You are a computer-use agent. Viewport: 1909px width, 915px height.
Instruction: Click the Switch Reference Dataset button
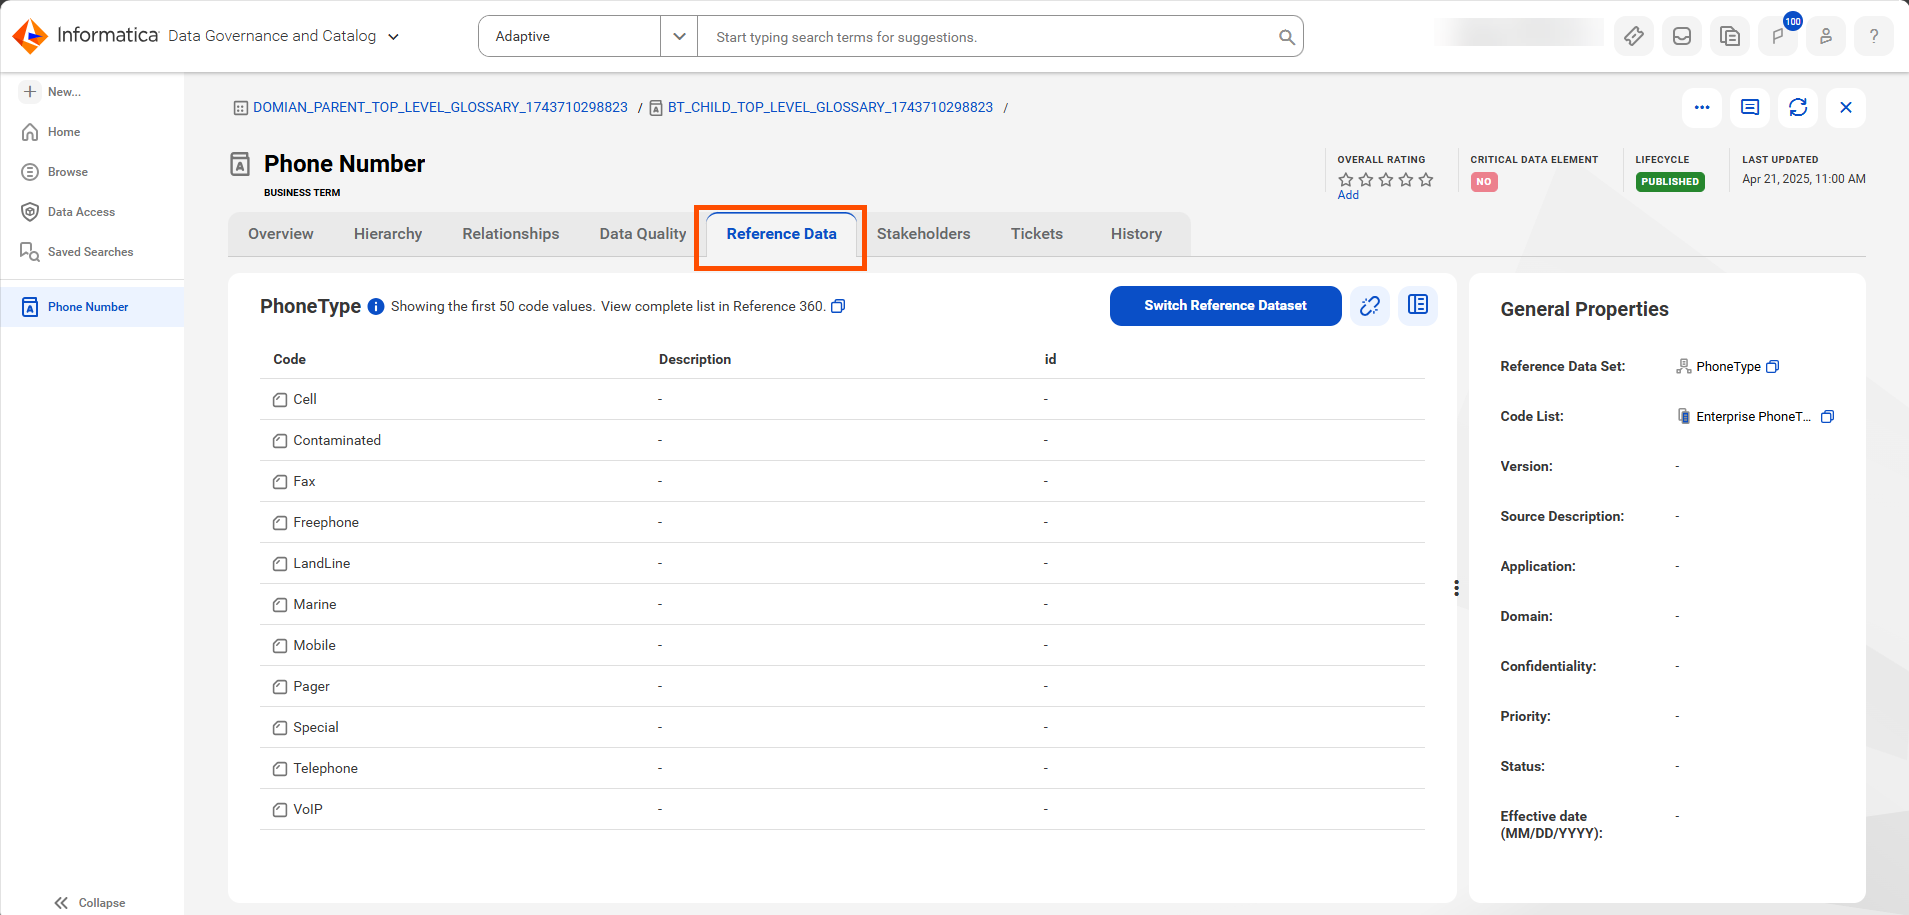(x=1226, y=306)
